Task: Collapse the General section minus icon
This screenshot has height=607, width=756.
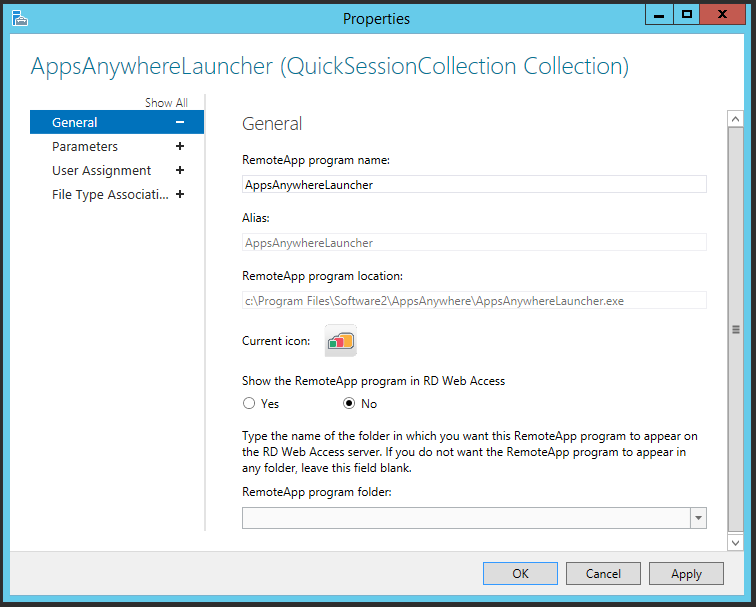Action: click(x=180, y=122)
